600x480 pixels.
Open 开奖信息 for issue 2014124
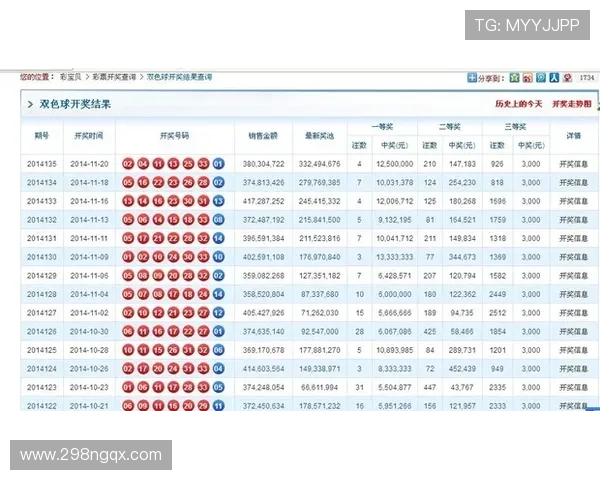[x=573, y=369]
